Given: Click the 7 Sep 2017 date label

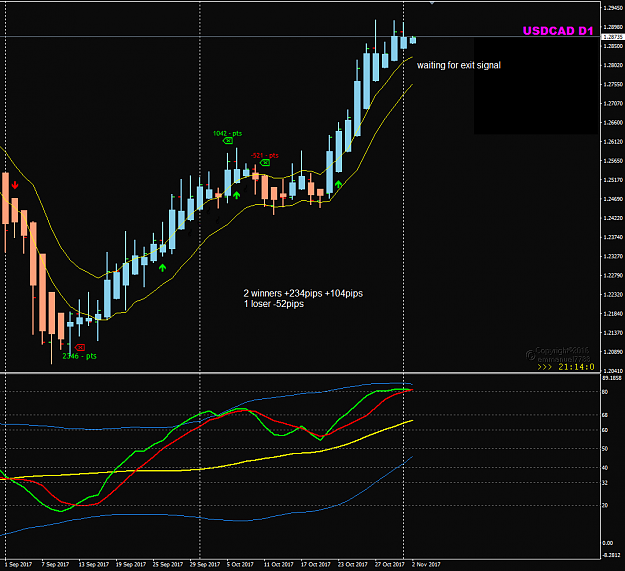Looking at the screenshot, I should point(55,565).
